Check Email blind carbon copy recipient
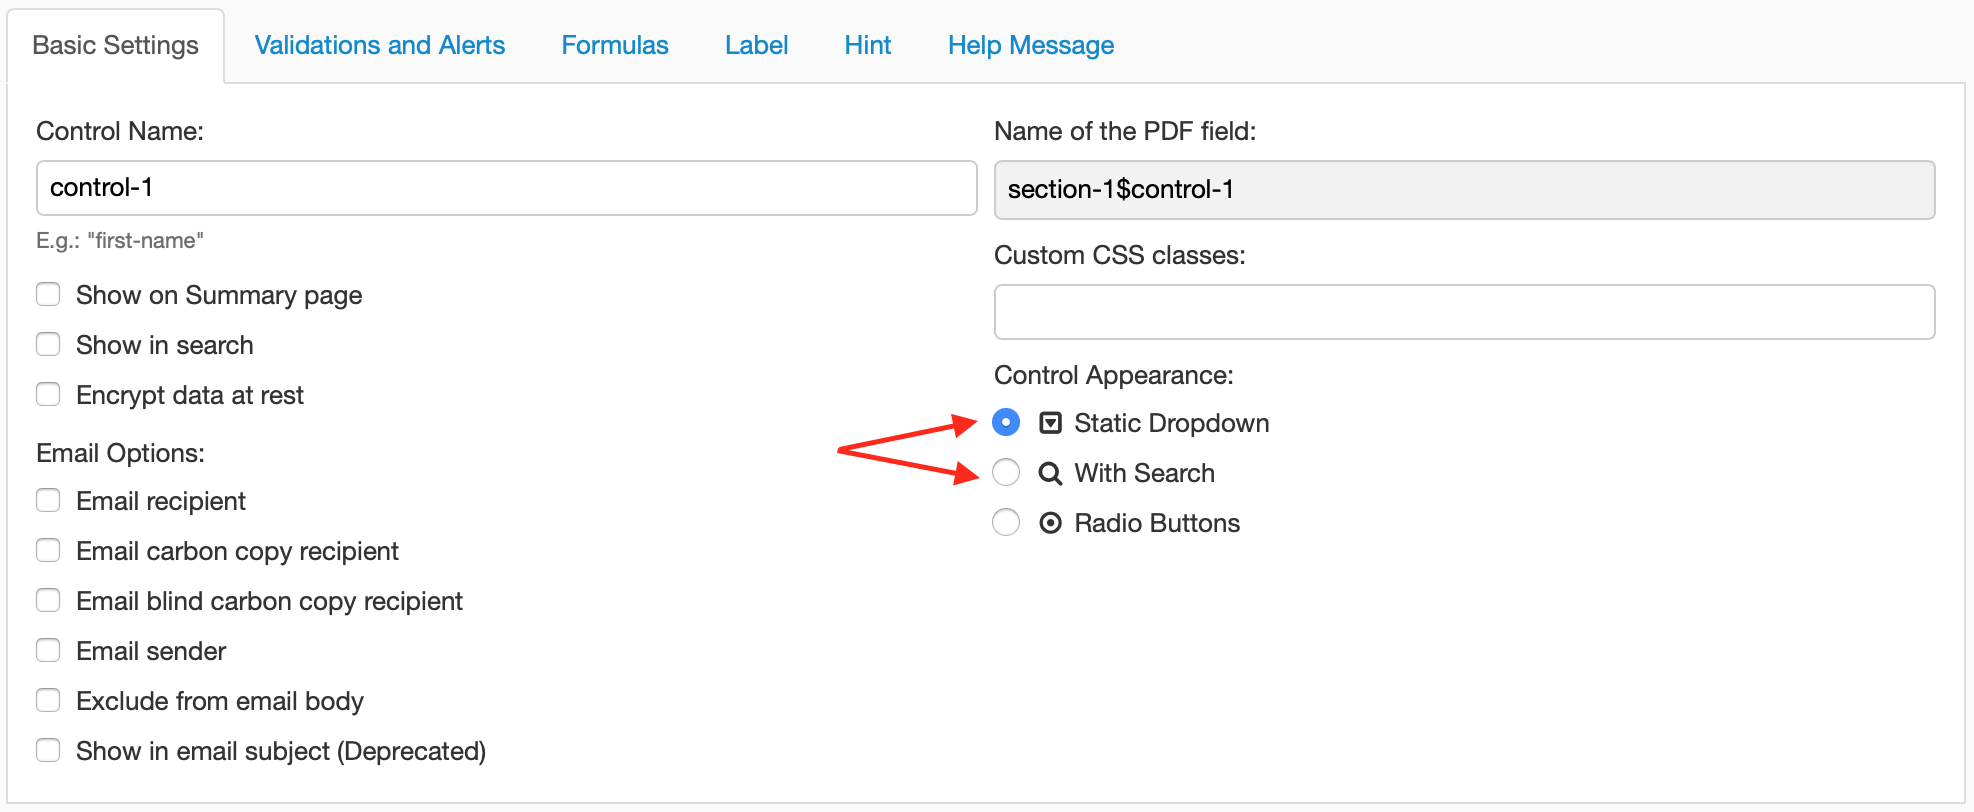 tap(48, 600)
